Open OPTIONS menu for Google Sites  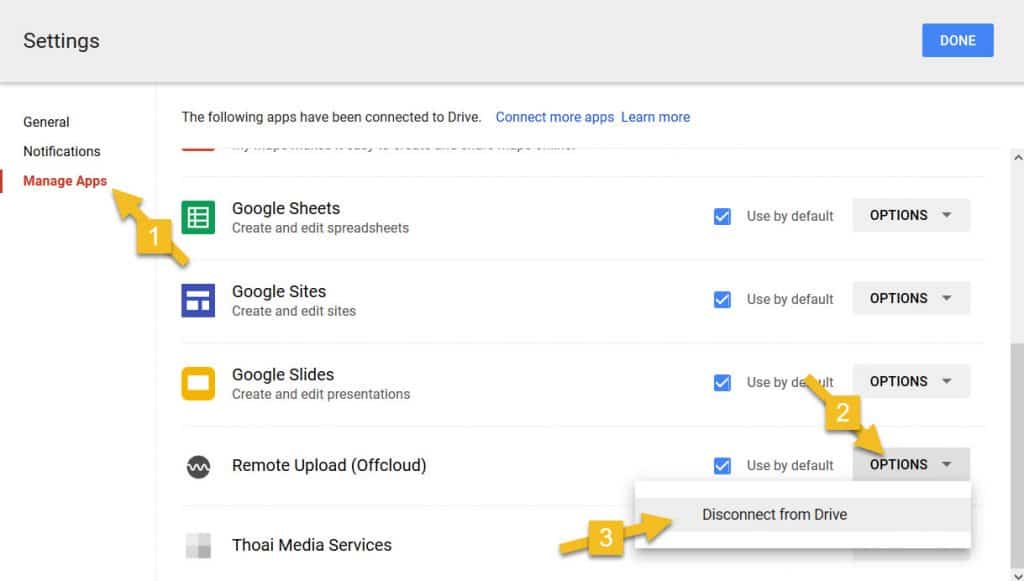910,297
